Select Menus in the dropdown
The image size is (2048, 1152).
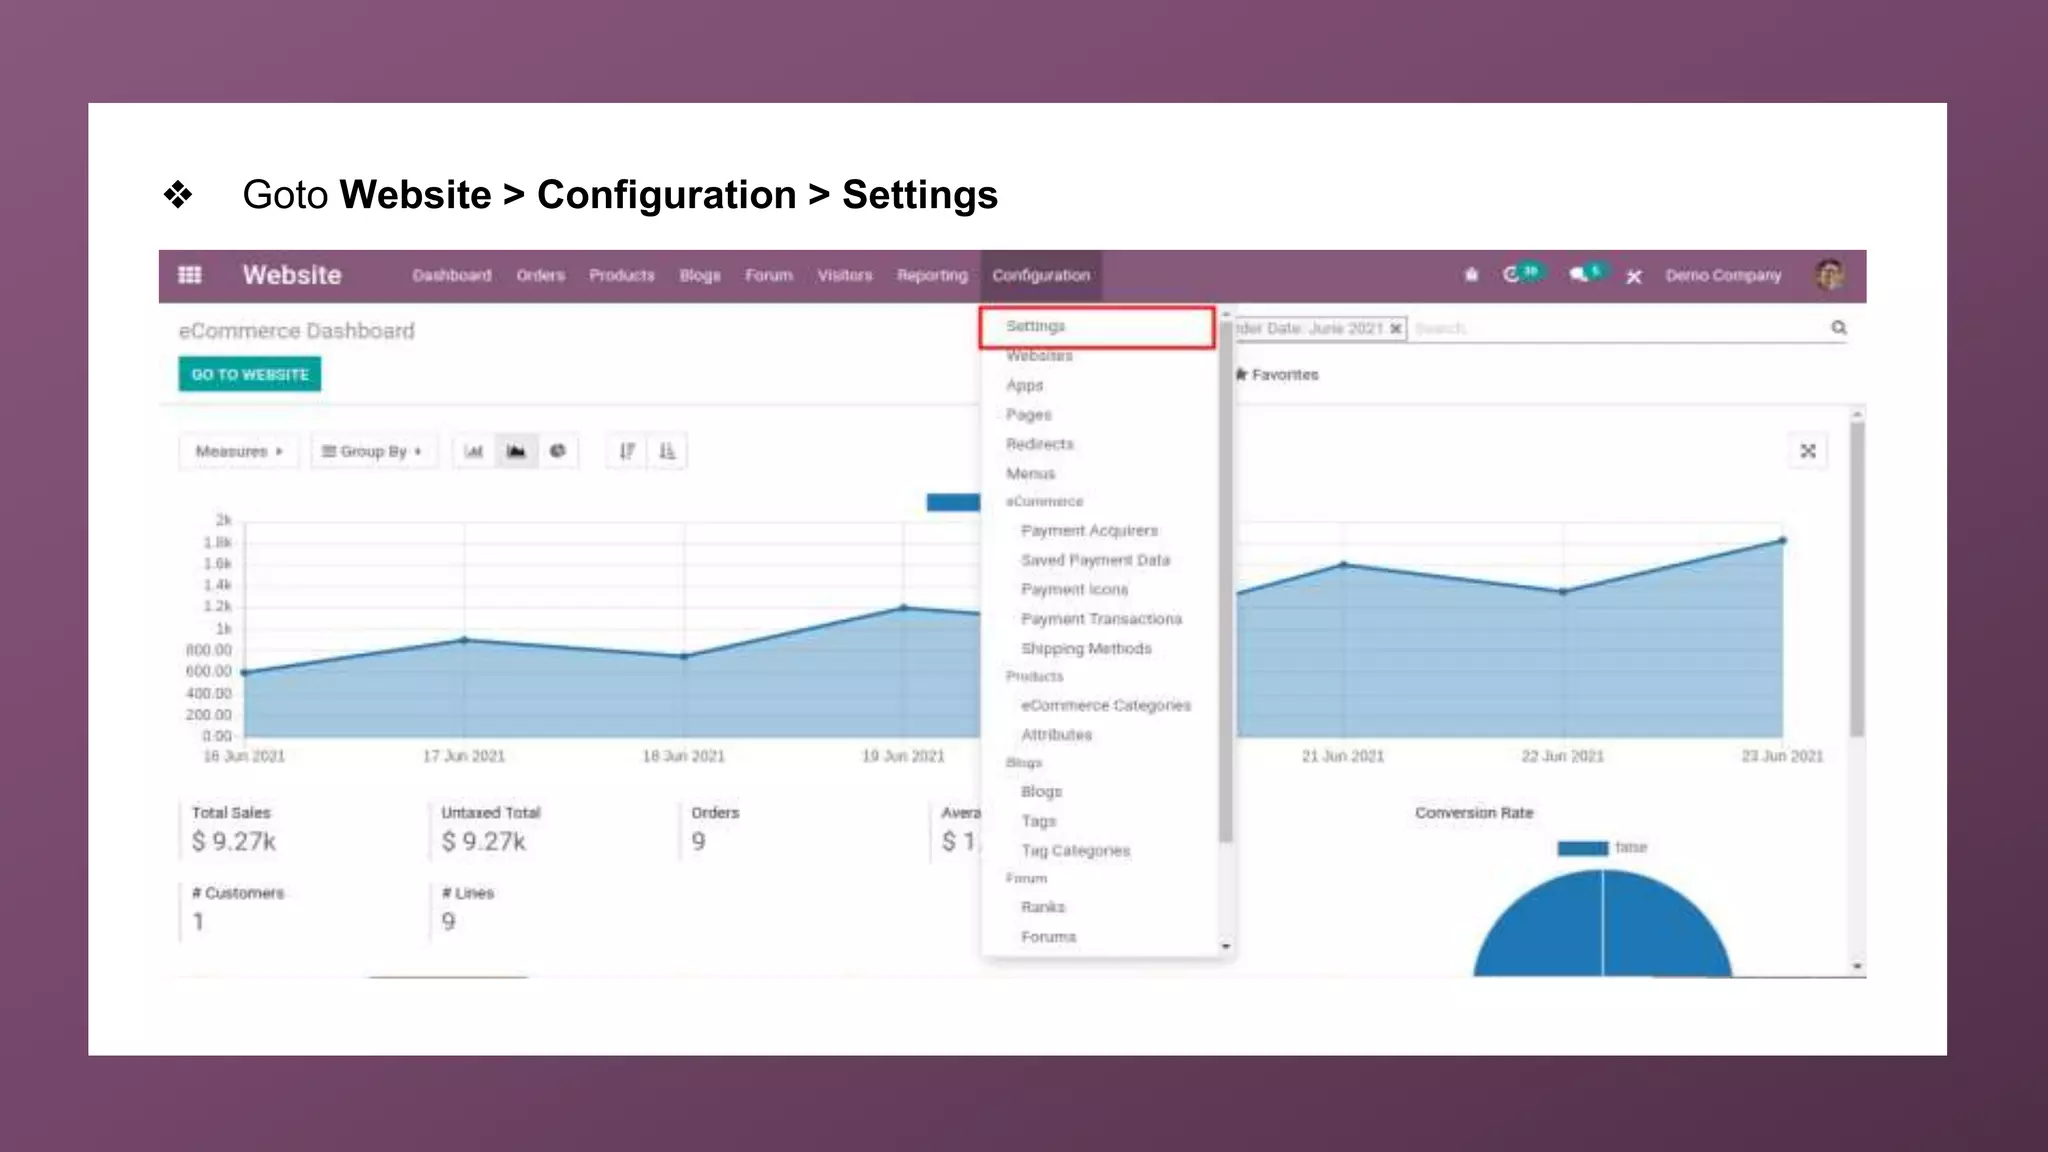point(1031,473)
